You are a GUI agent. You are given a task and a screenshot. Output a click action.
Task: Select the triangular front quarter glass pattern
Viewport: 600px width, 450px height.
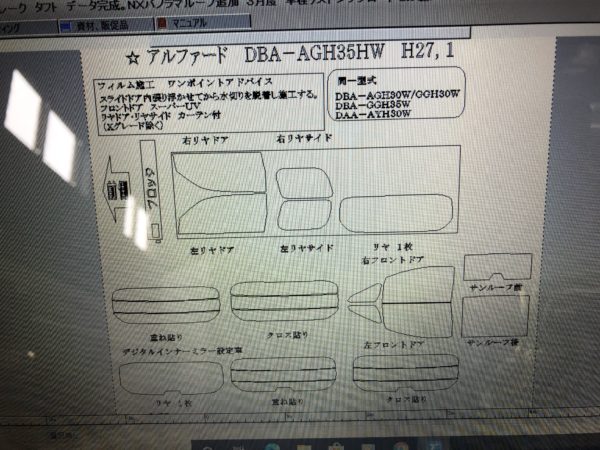tap(365, 302)
